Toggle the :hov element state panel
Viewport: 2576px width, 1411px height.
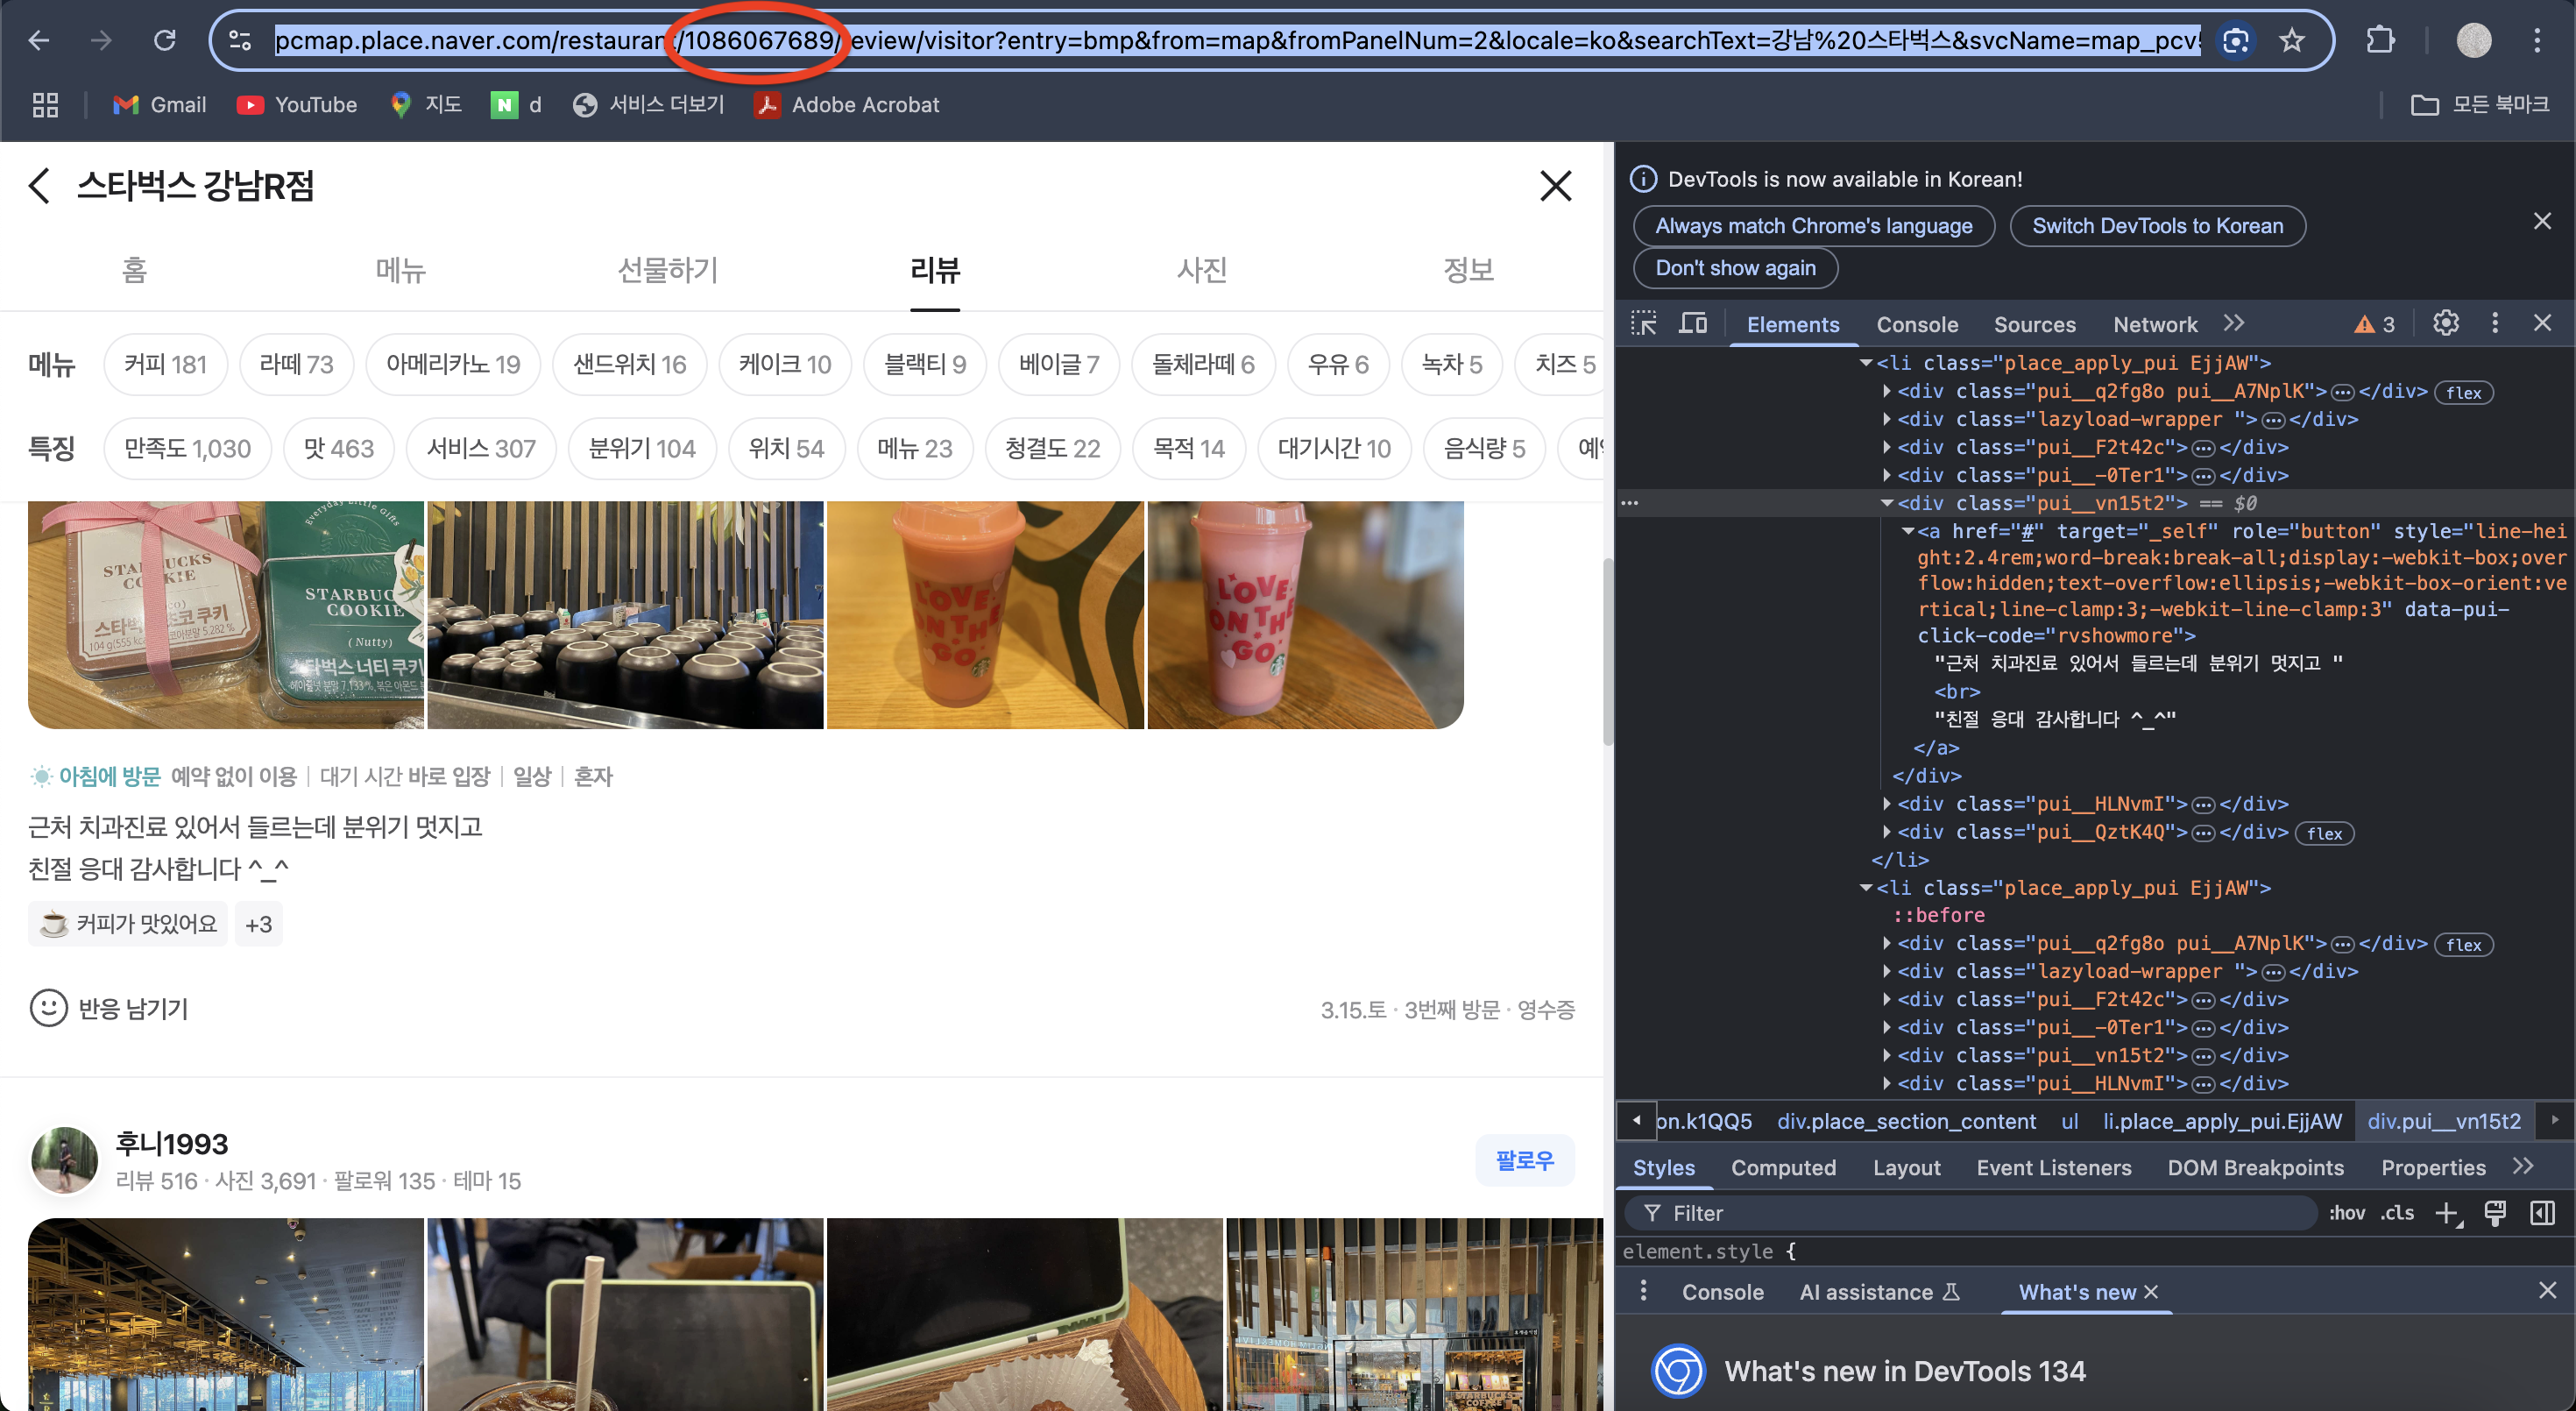2346,1213
